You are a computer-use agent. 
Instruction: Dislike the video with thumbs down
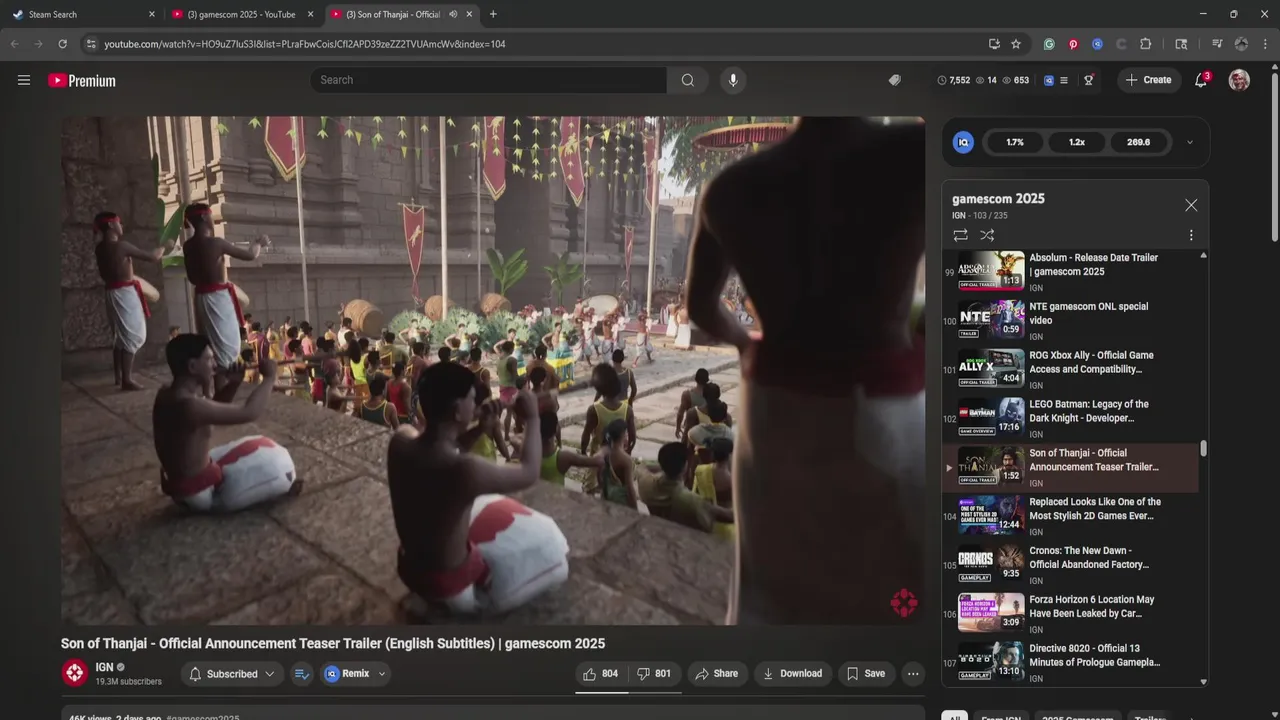point(655,674)
